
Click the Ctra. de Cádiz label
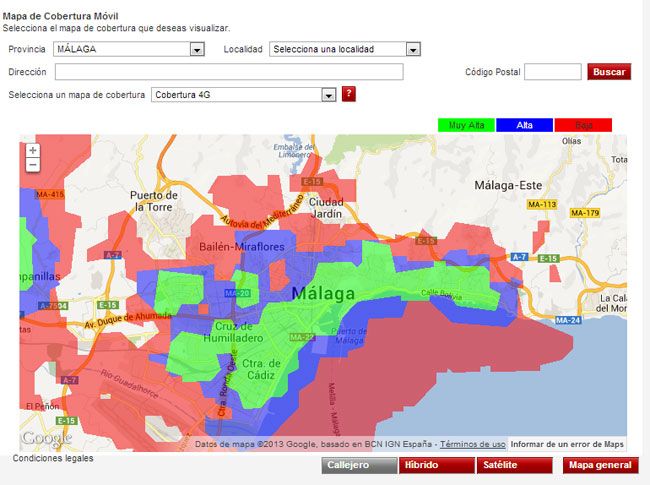[x=261, y=369]
